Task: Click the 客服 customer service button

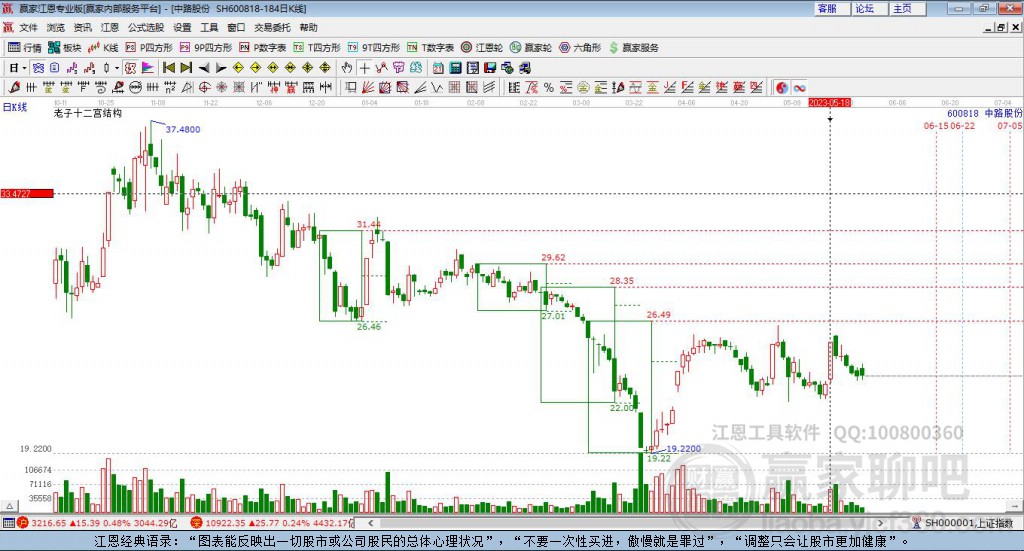Action: tap(832, 8)
